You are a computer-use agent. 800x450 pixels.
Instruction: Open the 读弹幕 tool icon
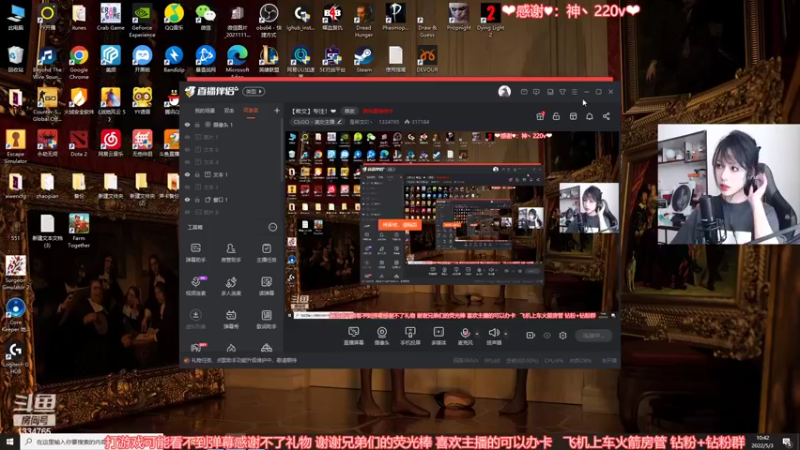click(266, 286)
